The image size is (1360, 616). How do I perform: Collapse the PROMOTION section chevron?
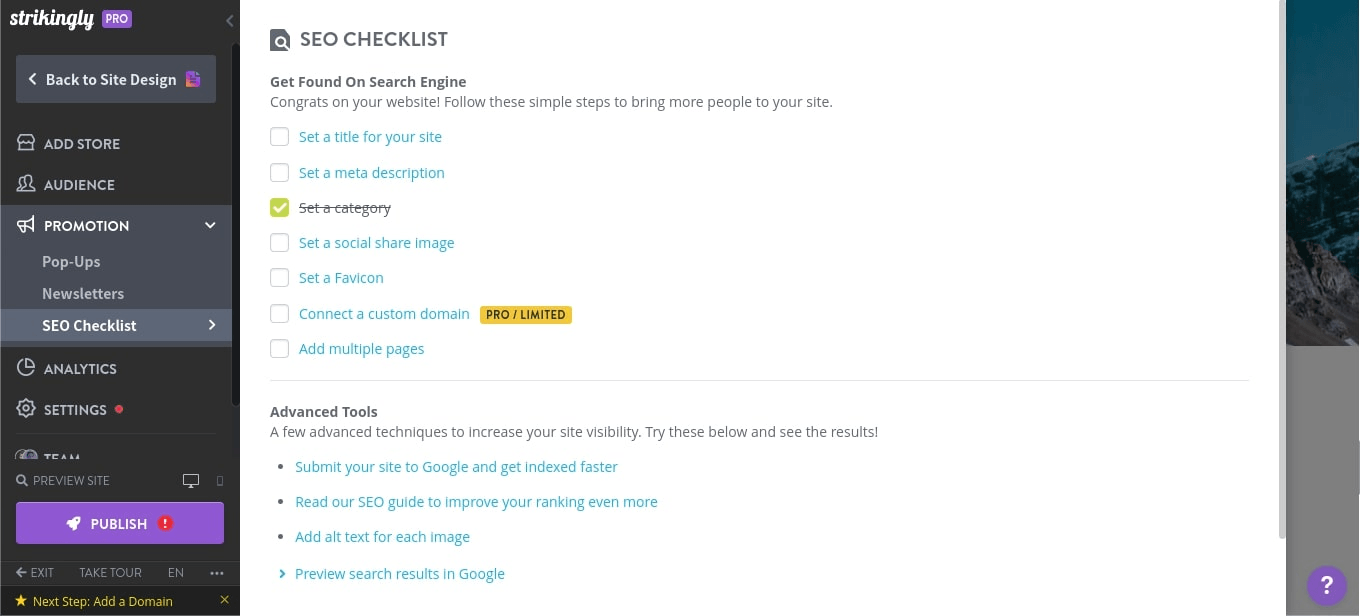[210, 225]
